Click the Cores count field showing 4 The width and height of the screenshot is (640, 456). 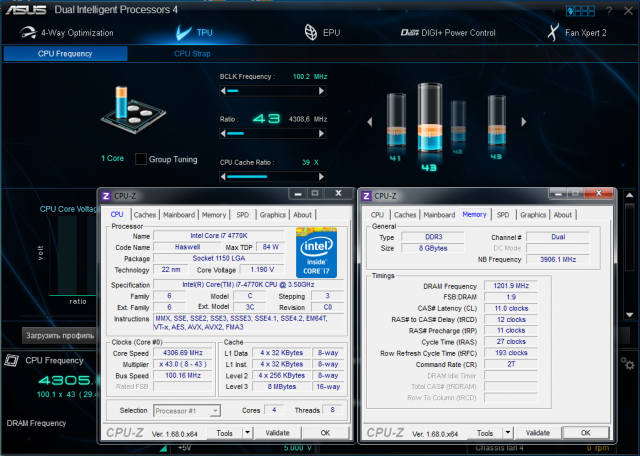click(x=274, y=410)
